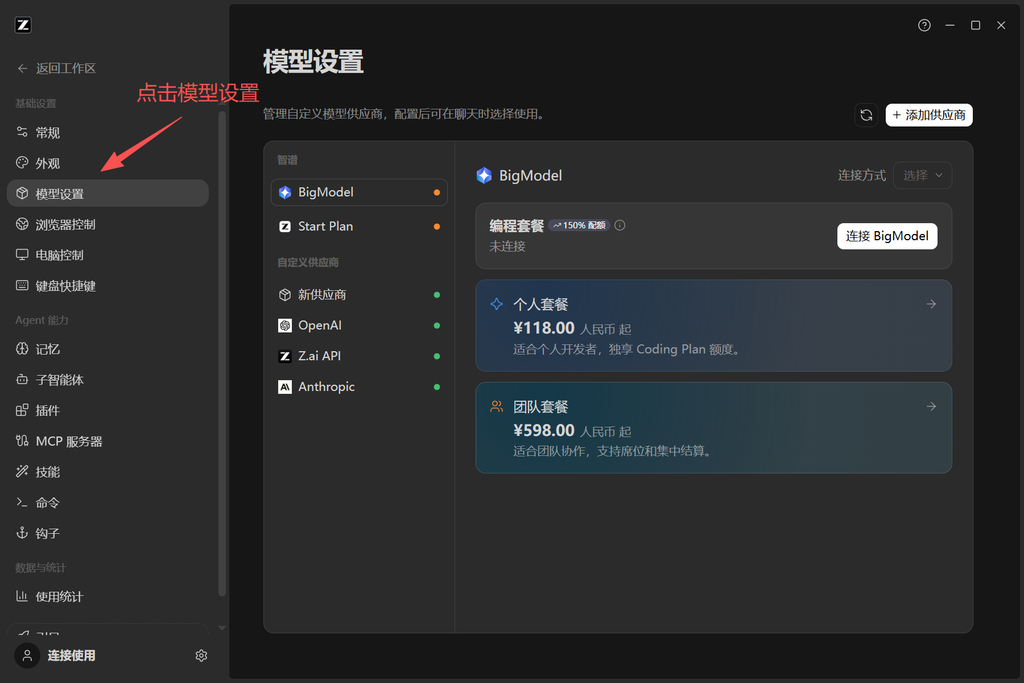Click info icon beside 150% 配额

(620, 225)
